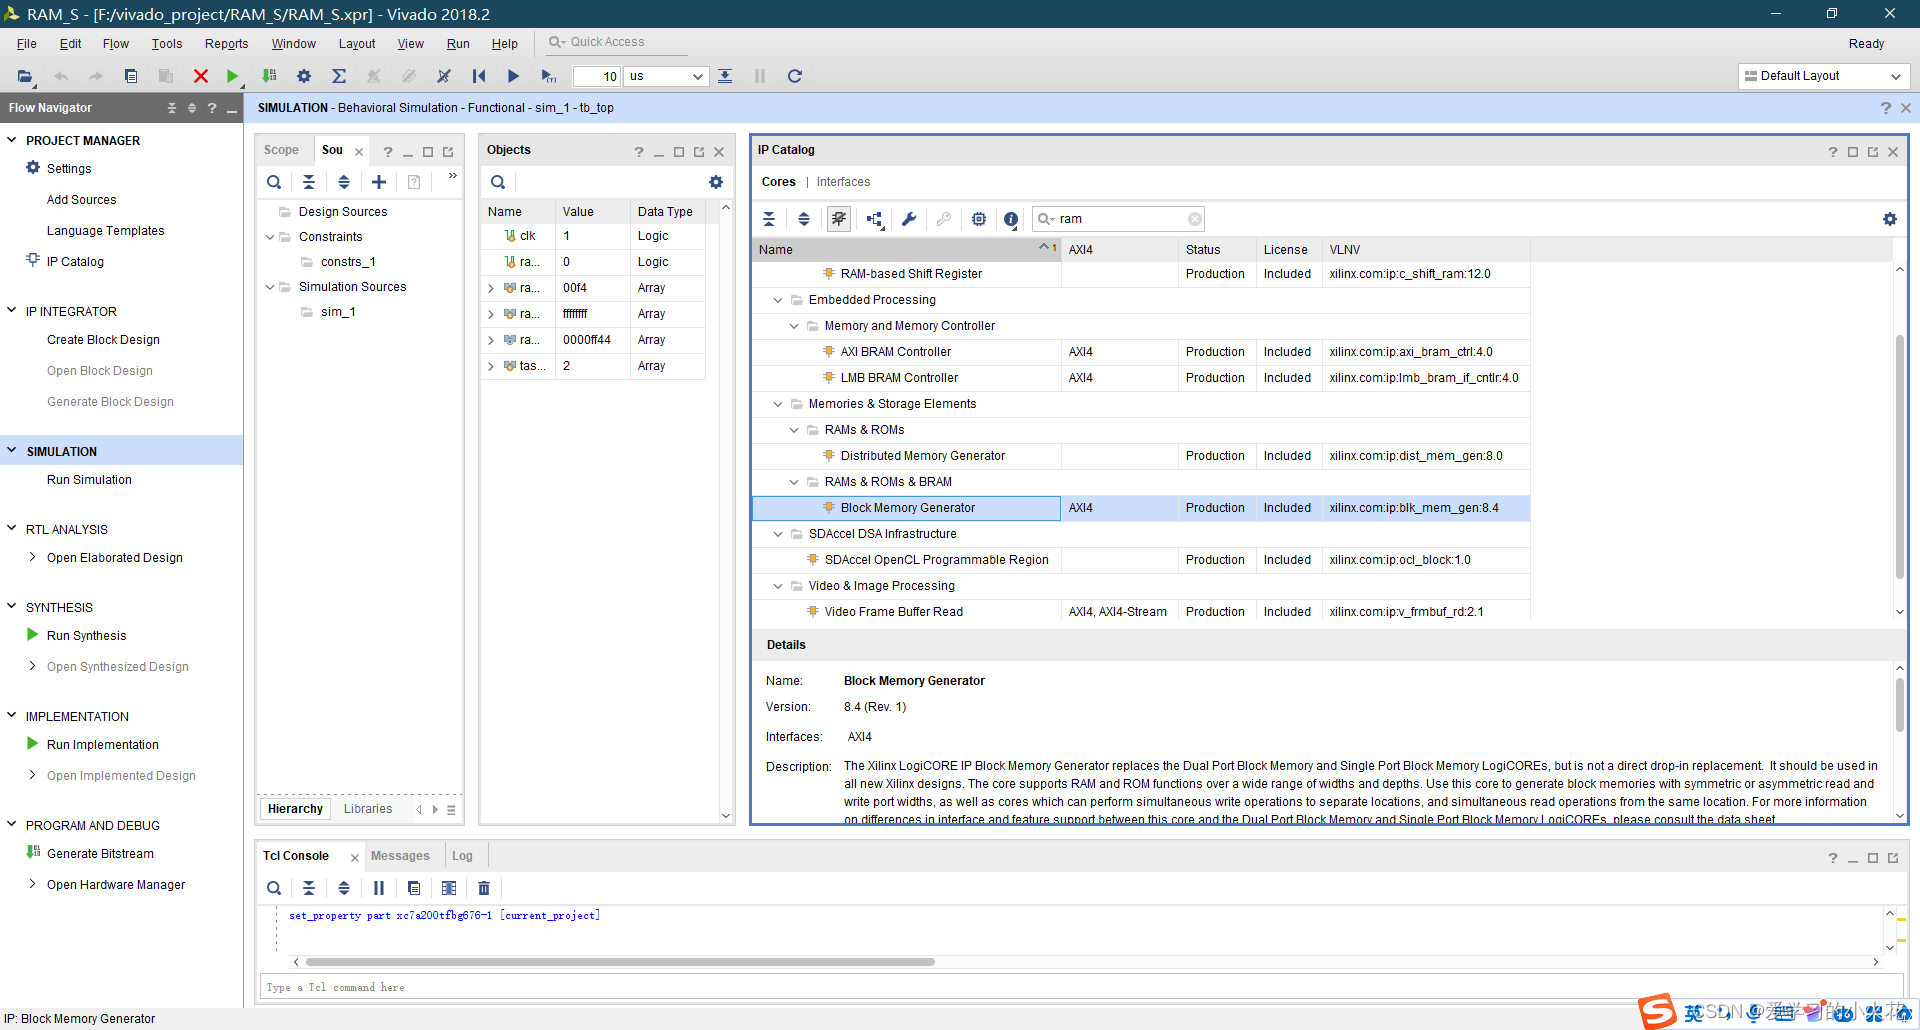
Task: Open the Flow menu
Action: 116,44
